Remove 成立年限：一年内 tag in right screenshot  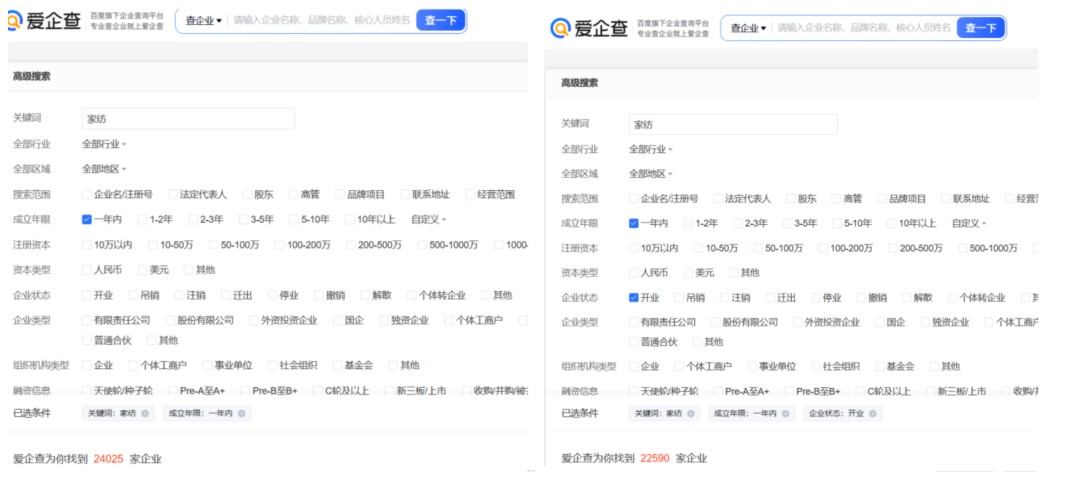785,413
